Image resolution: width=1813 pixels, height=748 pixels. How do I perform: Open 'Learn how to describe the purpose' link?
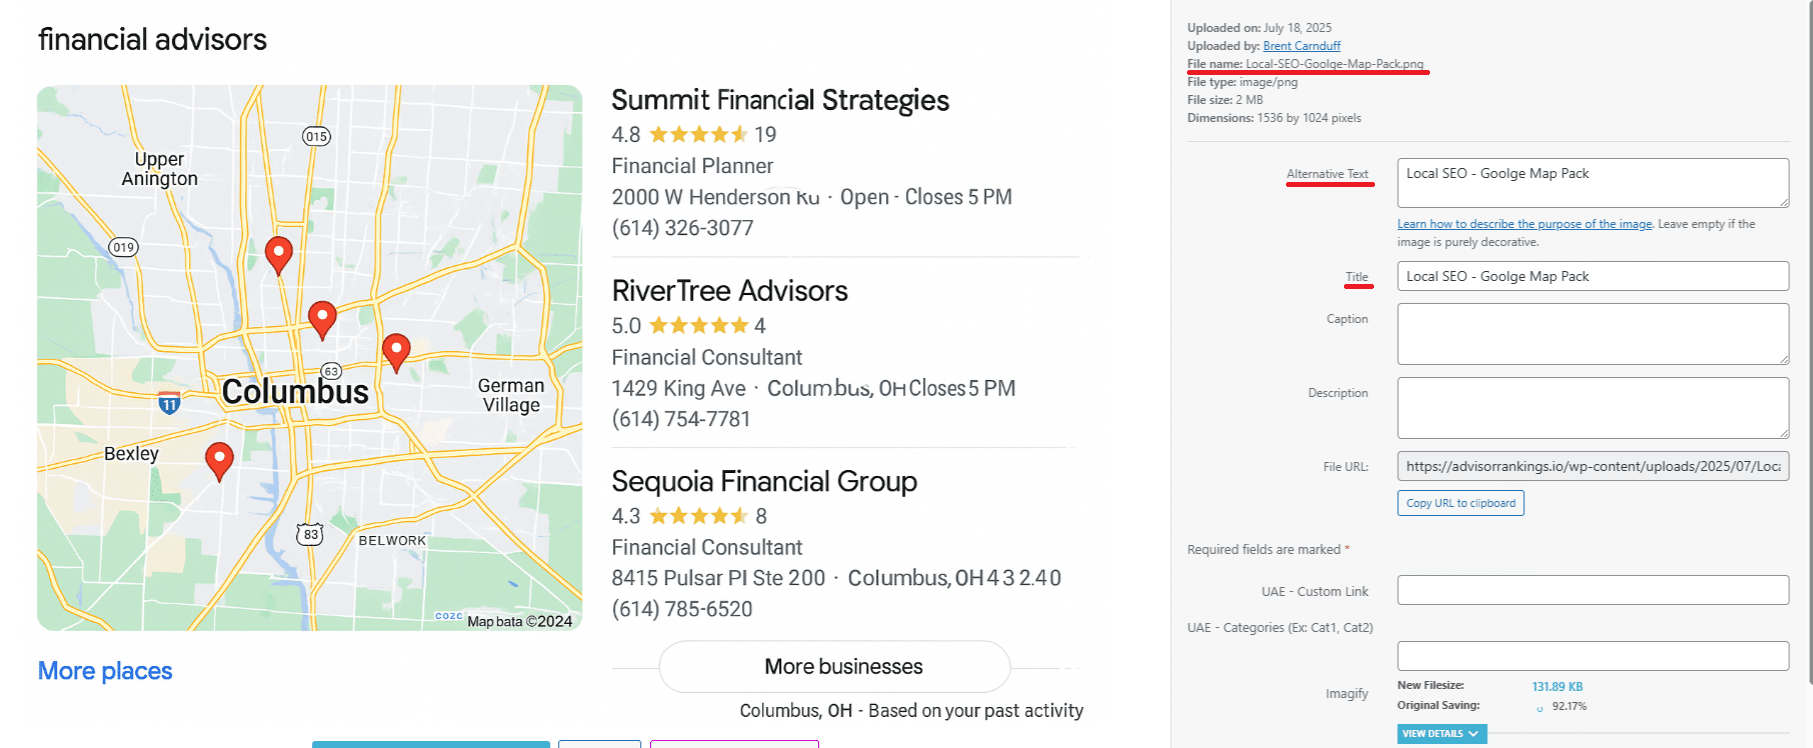[x=1524, y=224]
